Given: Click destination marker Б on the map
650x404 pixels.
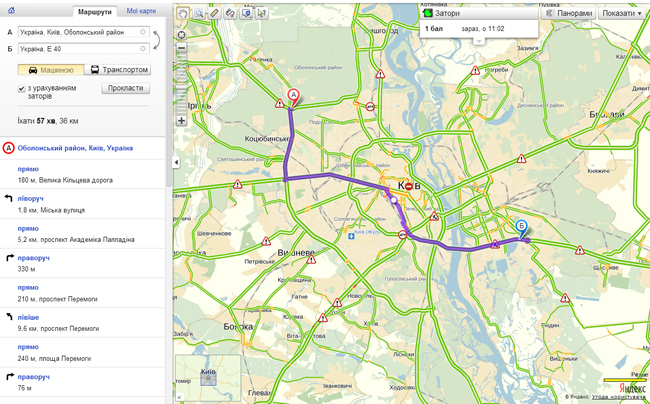Looking at the screenshot, I should 521,229.
